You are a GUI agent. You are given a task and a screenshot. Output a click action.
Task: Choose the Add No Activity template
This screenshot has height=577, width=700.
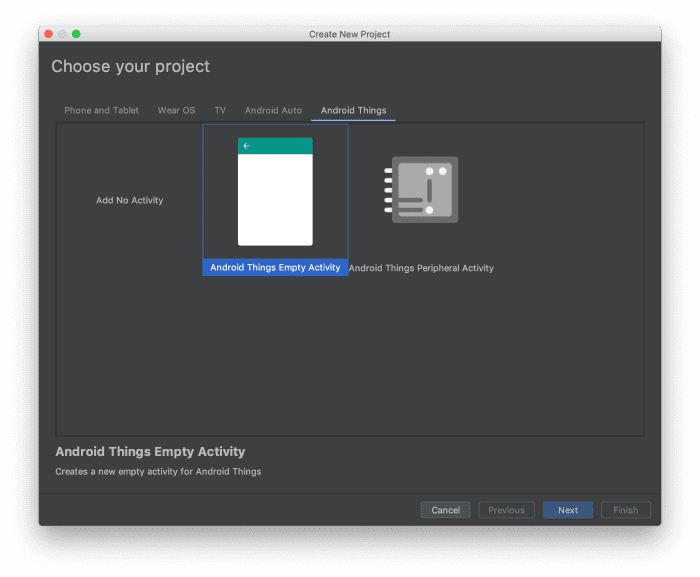coord(129,201)
